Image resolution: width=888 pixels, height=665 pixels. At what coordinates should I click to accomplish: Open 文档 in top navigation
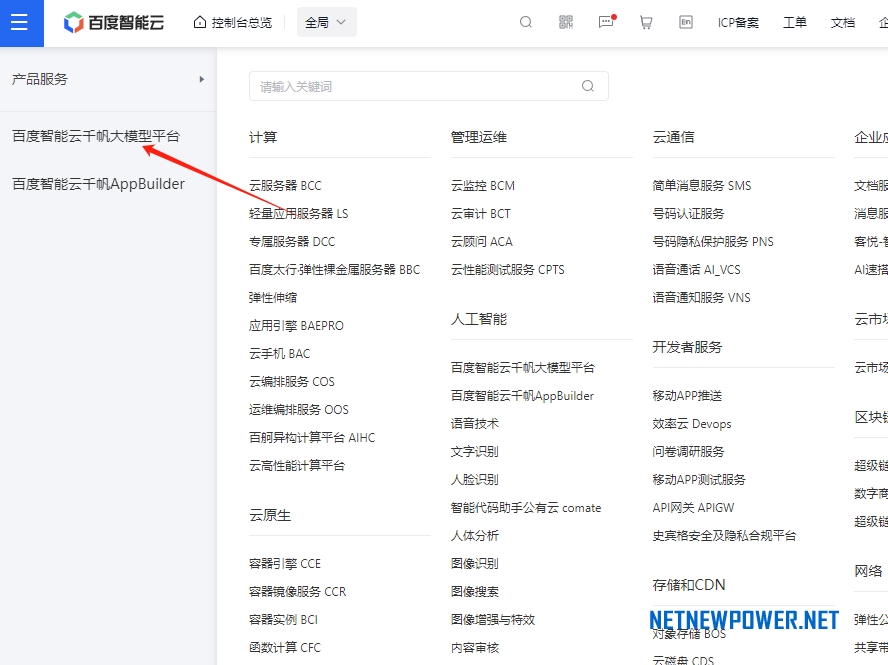[843, 23]
